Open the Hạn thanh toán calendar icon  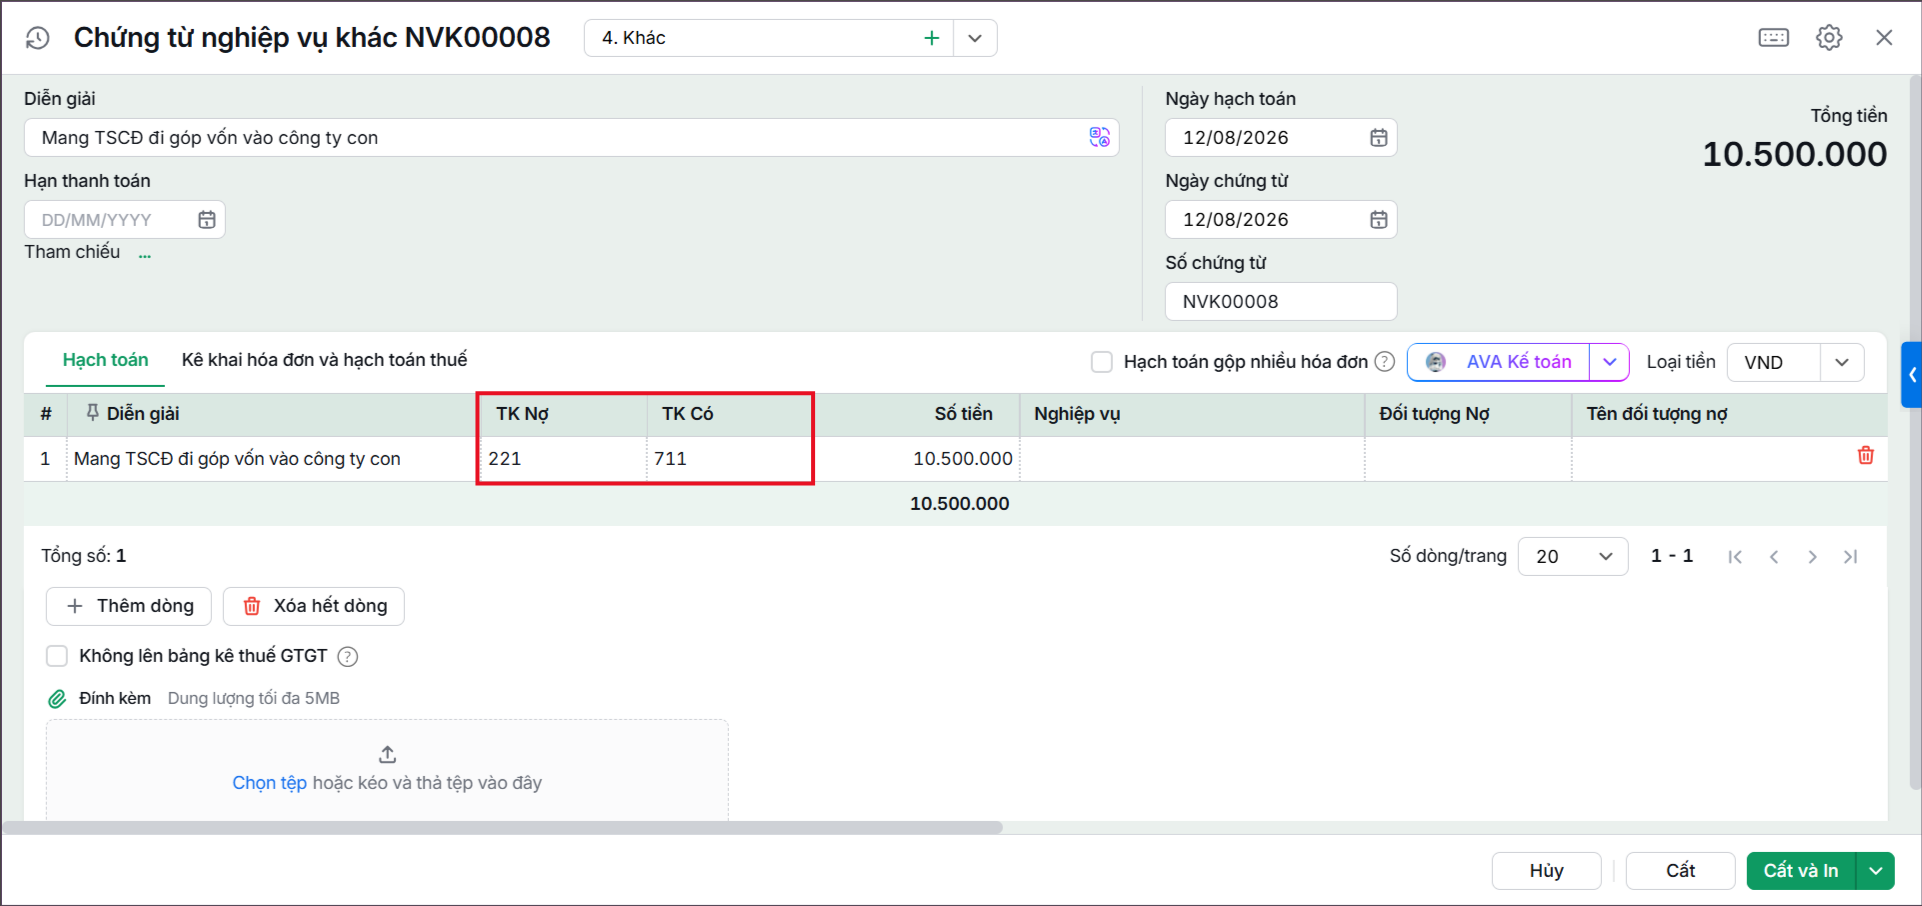coord(207,220)
